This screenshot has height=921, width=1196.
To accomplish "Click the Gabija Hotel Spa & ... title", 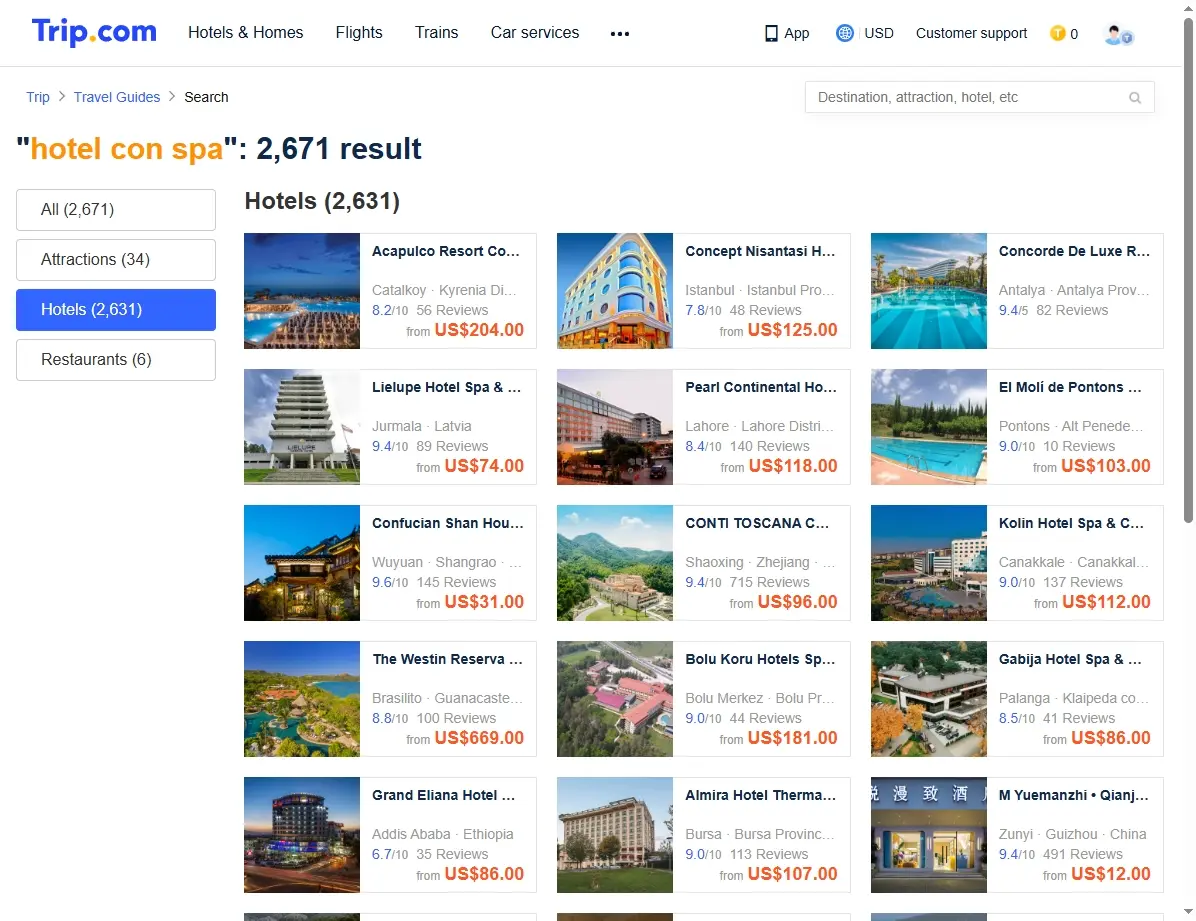I will point(1070,659).
